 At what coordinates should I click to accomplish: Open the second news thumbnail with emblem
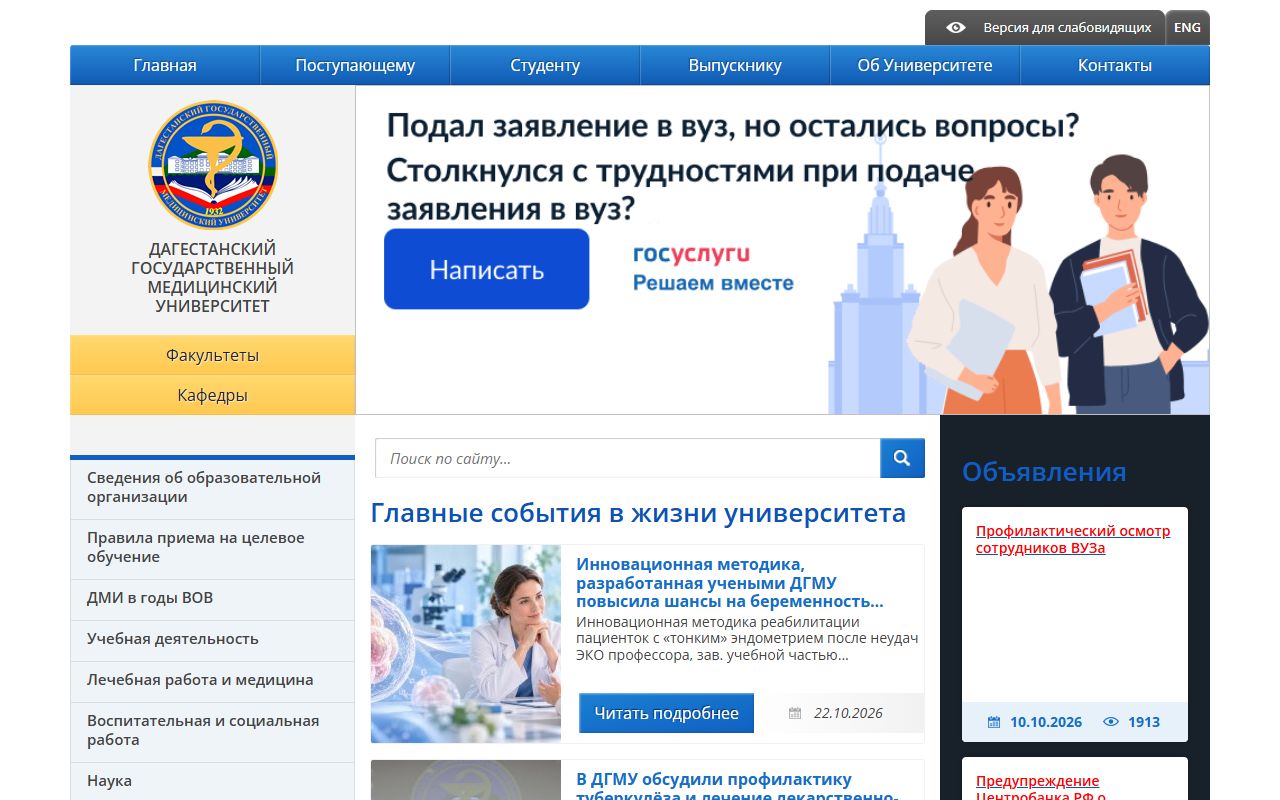tap(466, 780)
